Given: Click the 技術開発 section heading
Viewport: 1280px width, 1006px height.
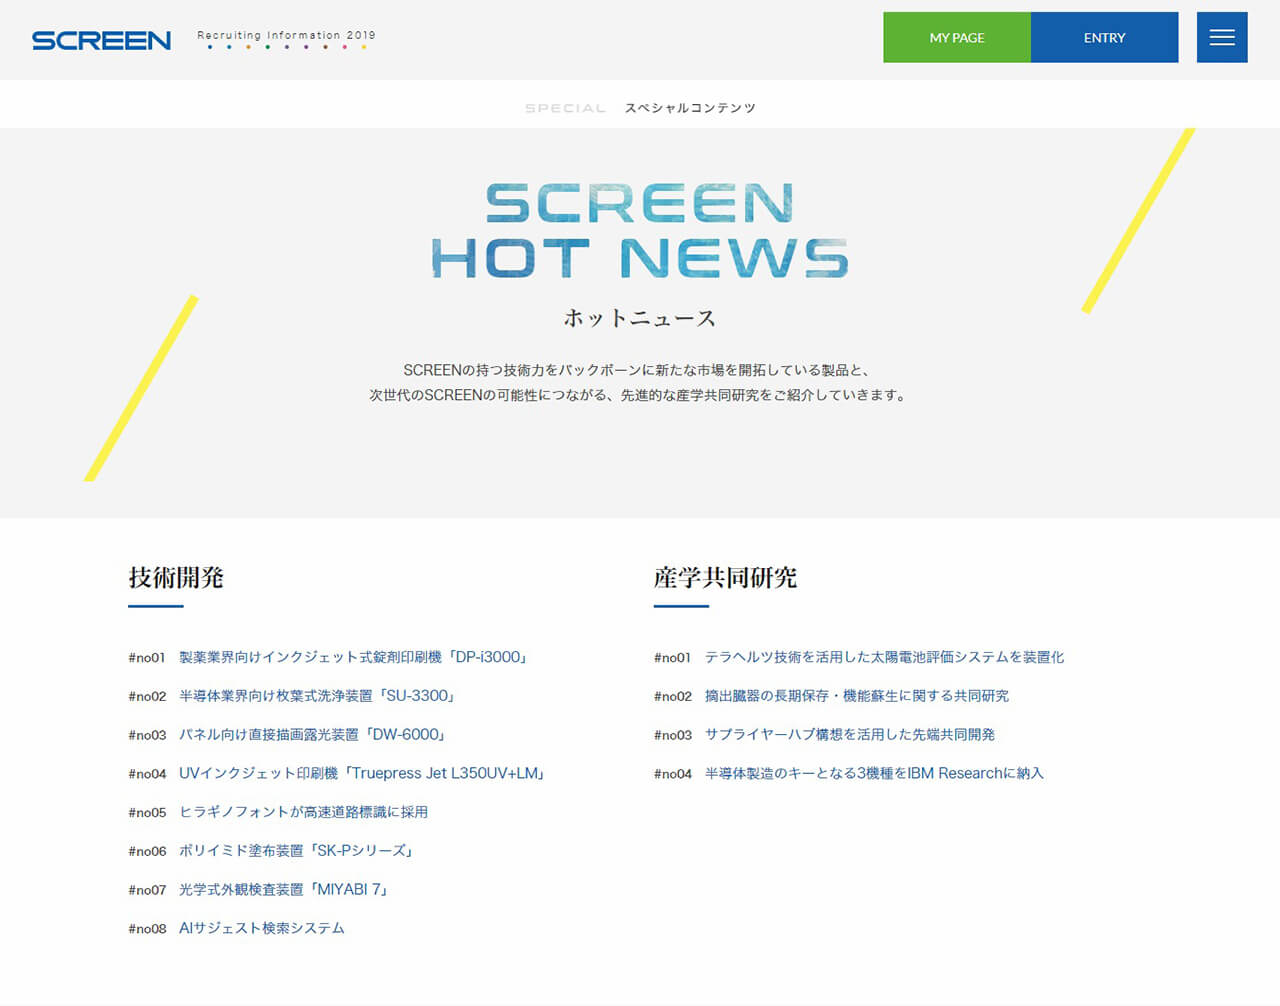Looking at the screenshot, I should point(176,578).
